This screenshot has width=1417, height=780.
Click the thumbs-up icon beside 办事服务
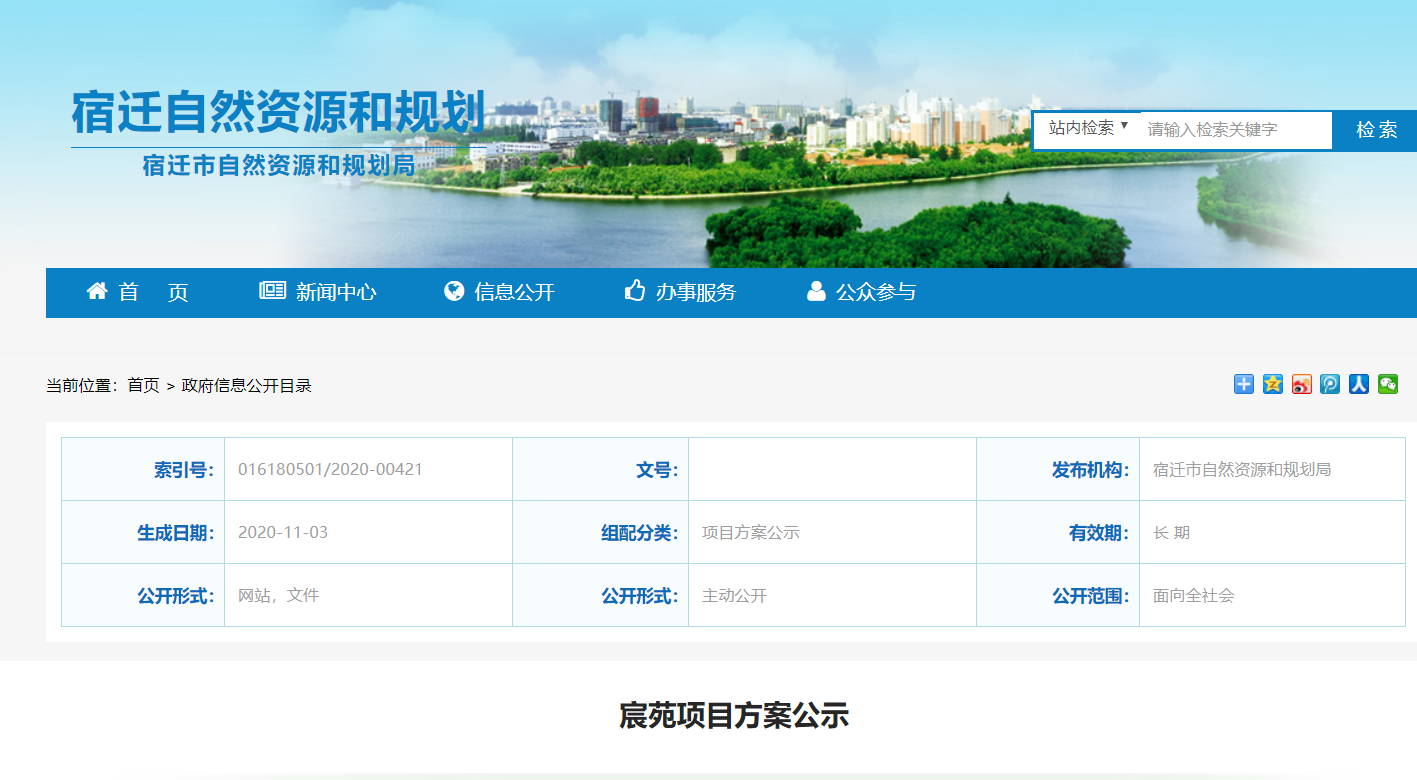tap(634, 291)
